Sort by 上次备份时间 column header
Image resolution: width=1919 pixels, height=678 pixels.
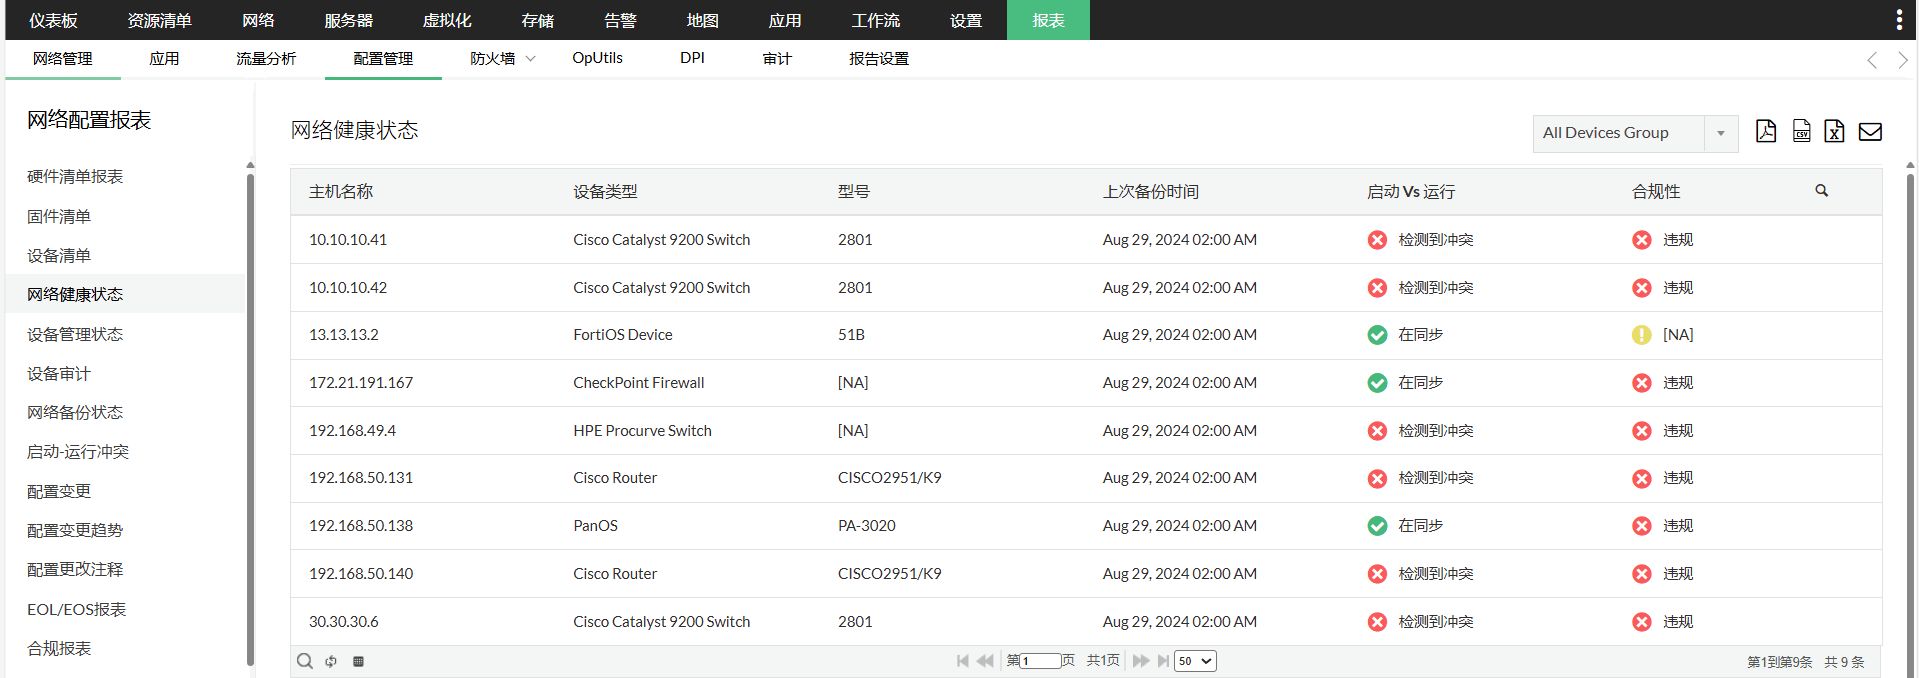1151,191
